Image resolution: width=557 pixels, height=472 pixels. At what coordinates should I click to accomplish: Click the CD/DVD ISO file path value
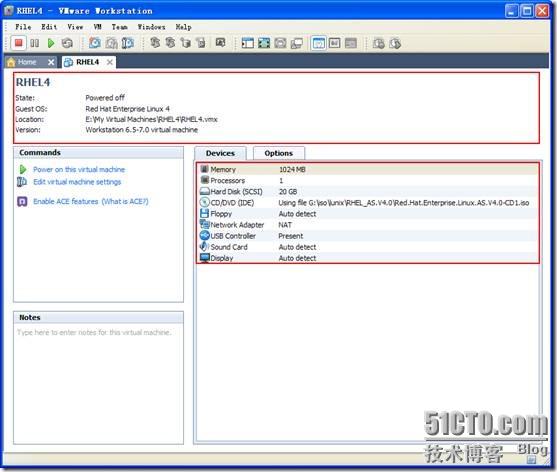404,202
